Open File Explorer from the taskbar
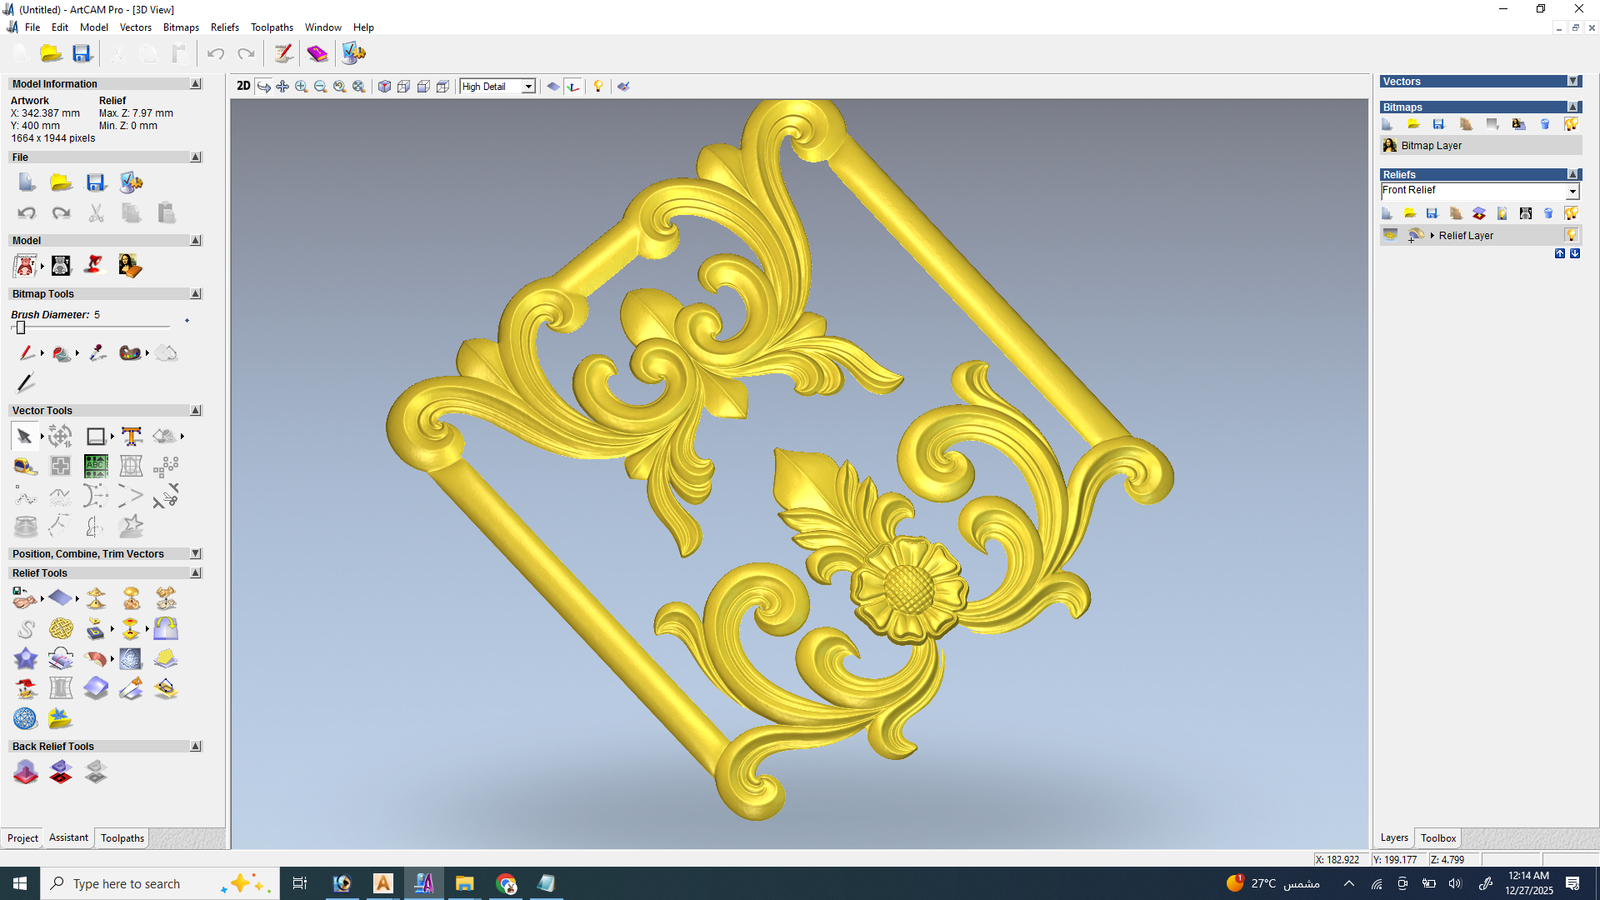 tap(464, 883)
